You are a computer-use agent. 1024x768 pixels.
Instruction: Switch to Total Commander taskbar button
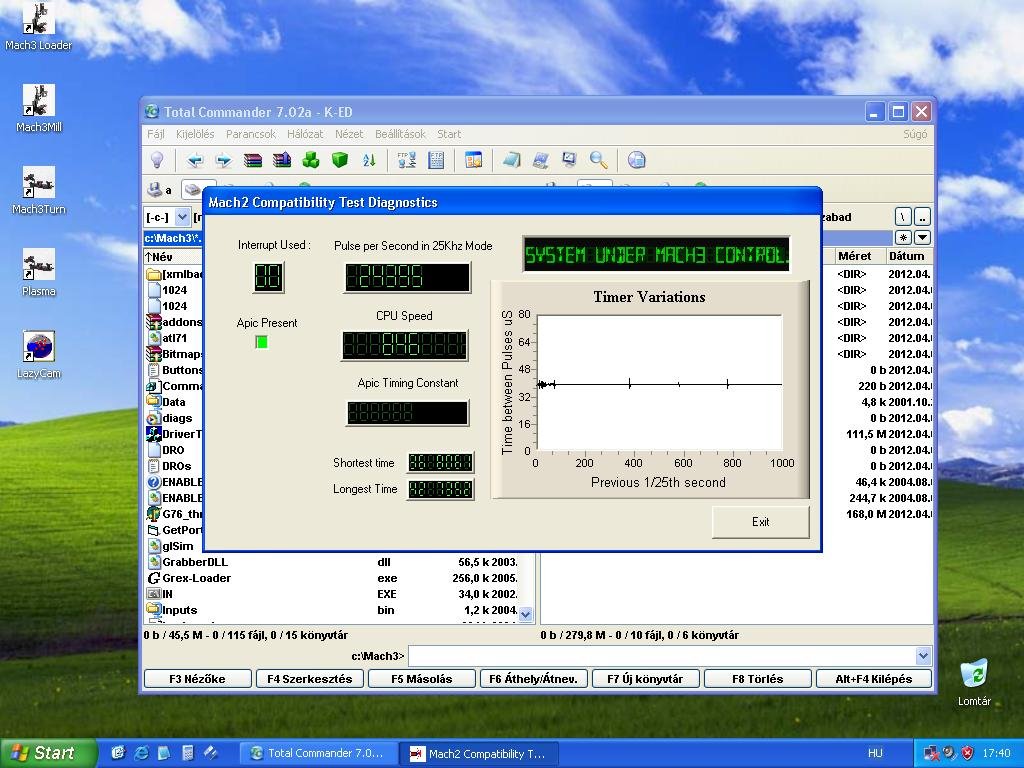coord(318,753)
